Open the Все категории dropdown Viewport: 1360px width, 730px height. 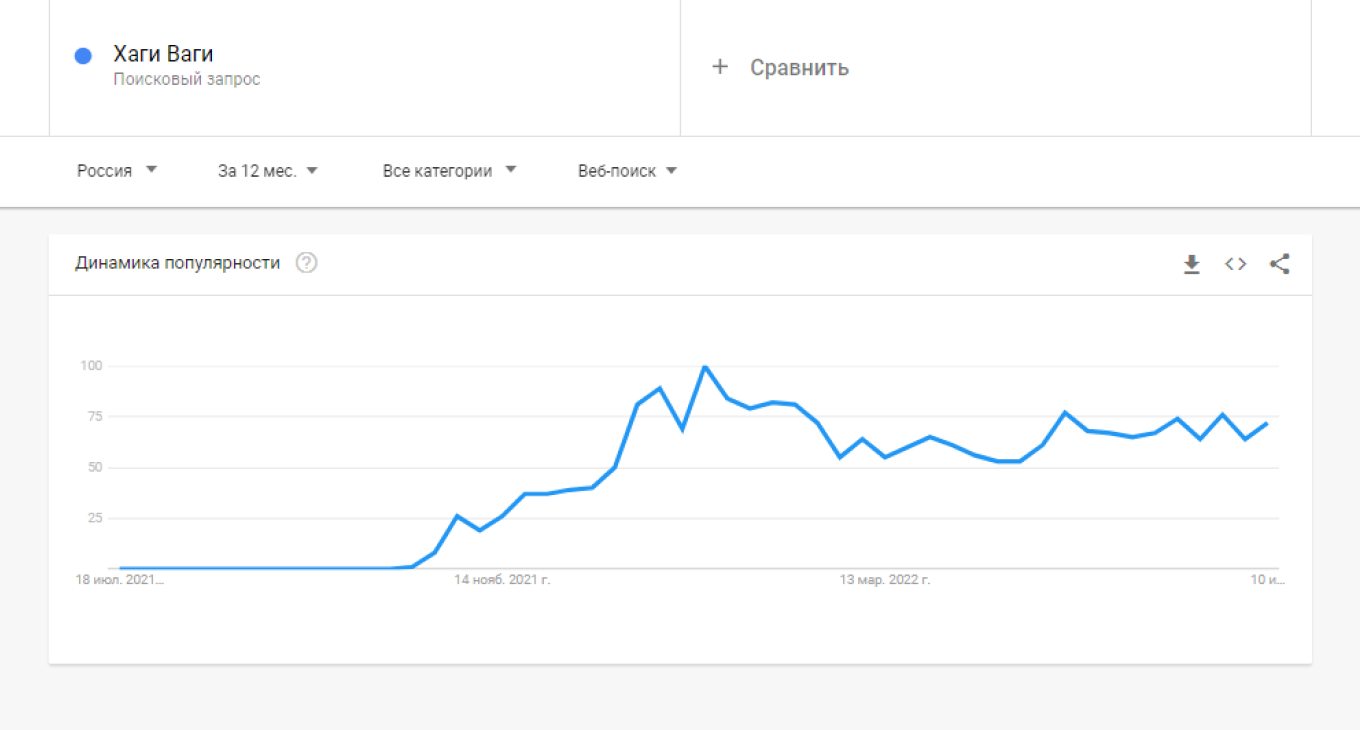point(449,171)
